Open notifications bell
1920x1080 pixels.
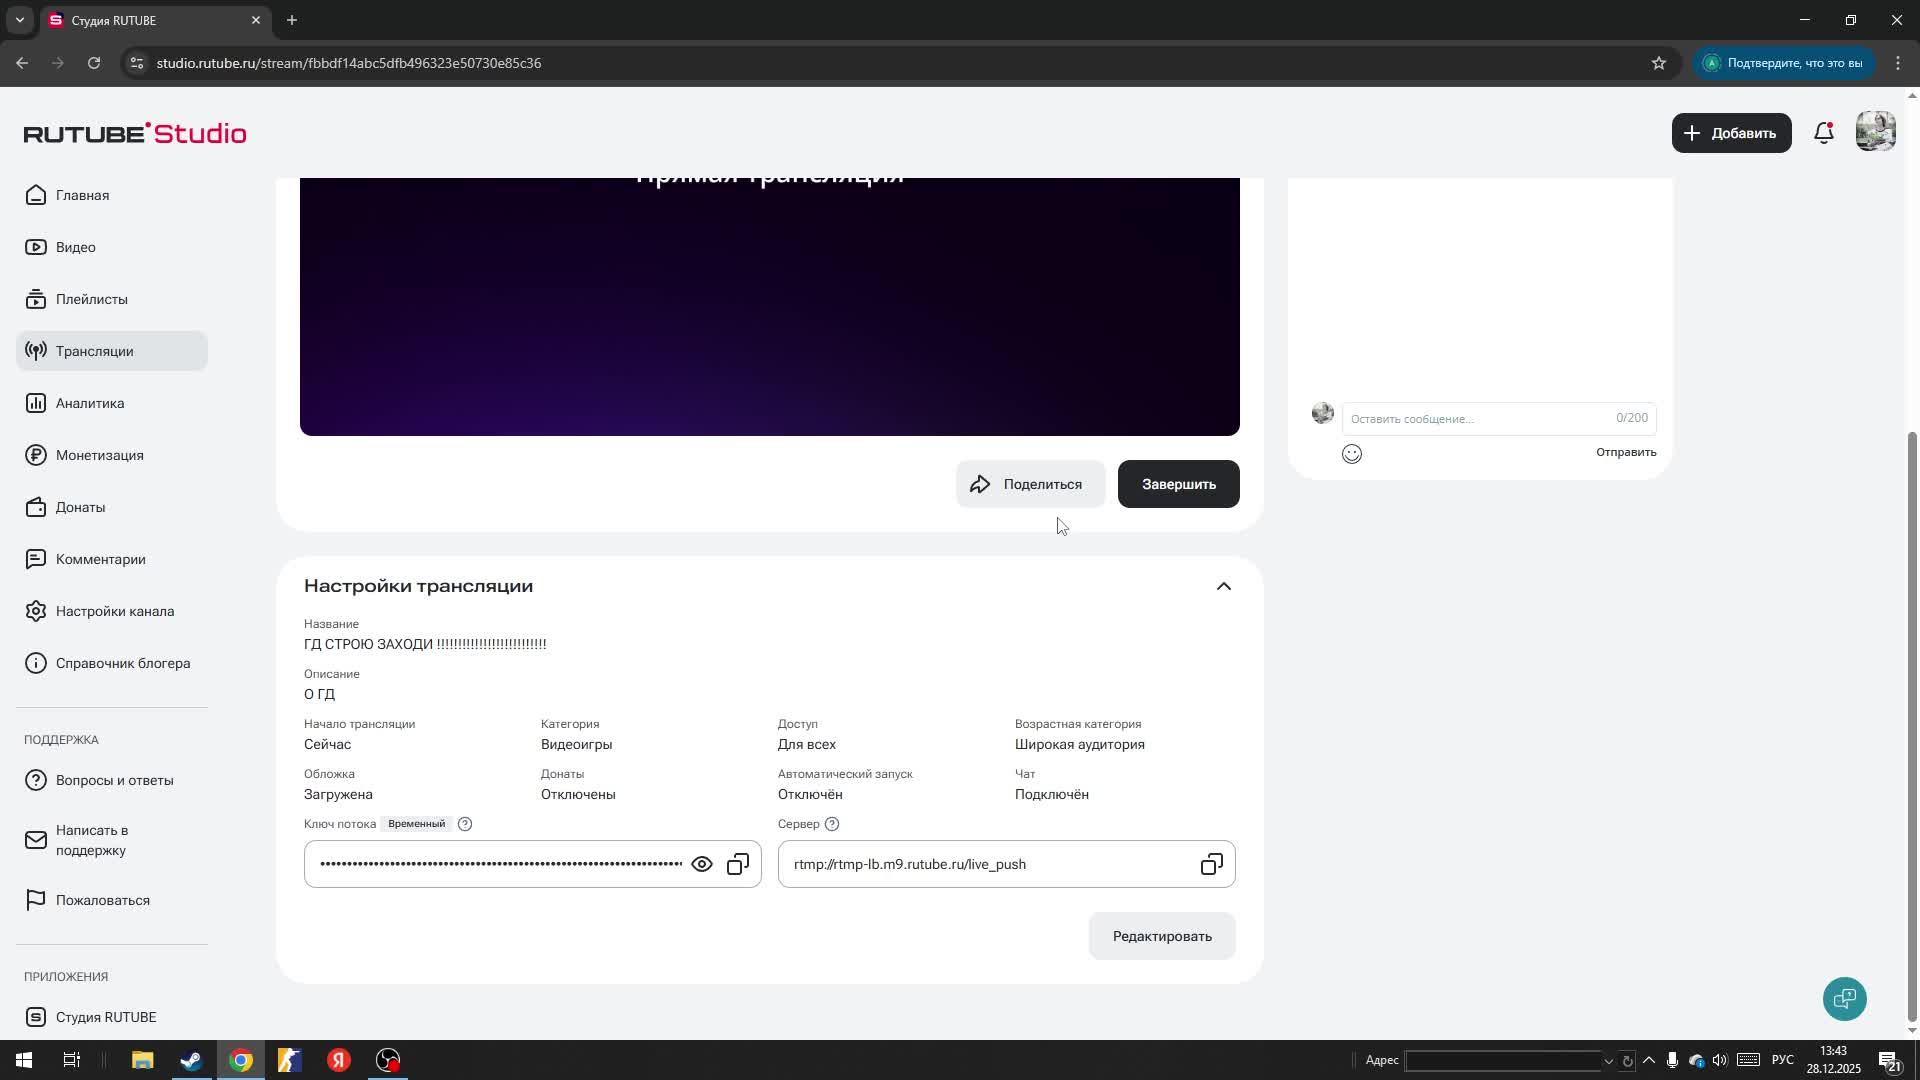pyautogui.click(x=1824, y=133)
